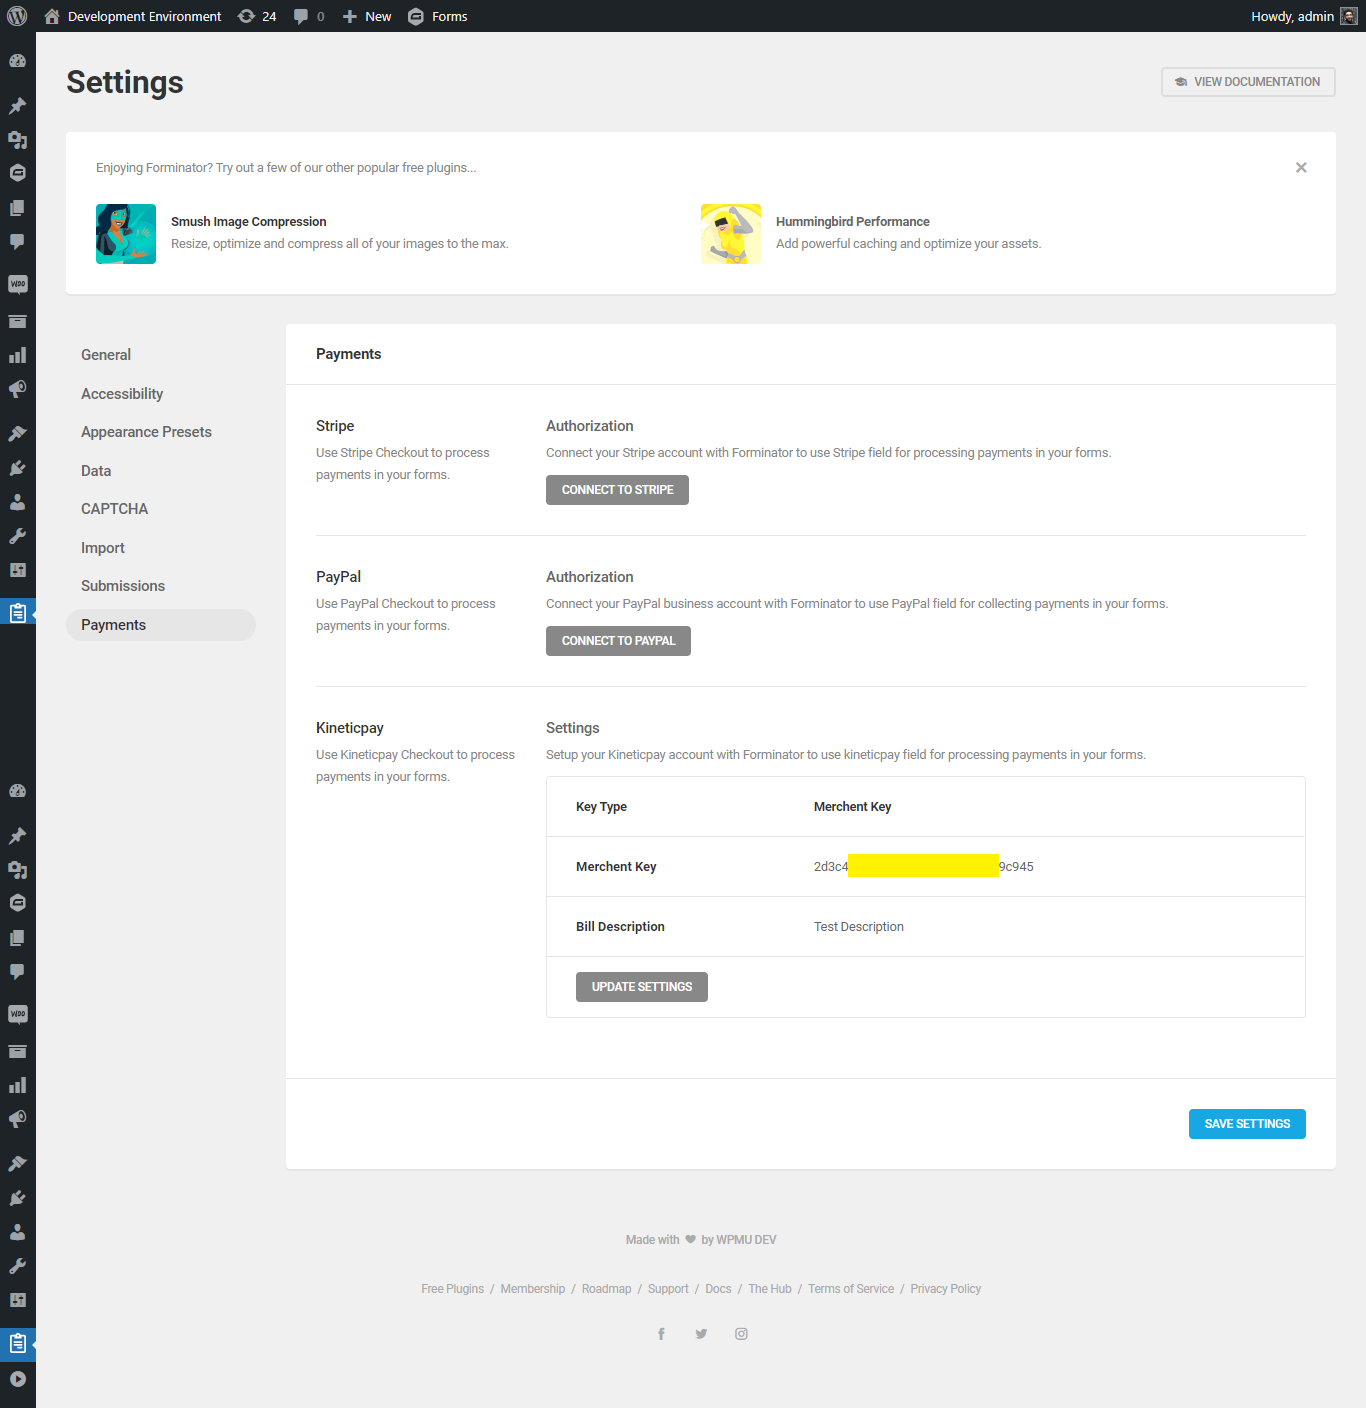Click the Connect to Stripe button
Image resolution: width=1366 pixels, height=1408 pixels.
pos(617,490)
